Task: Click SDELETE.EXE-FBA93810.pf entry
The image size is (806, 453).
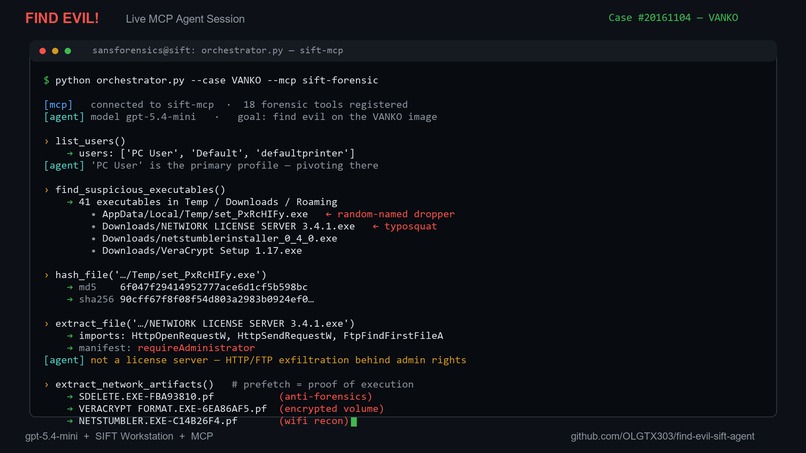Action: (x=146, y=396)
